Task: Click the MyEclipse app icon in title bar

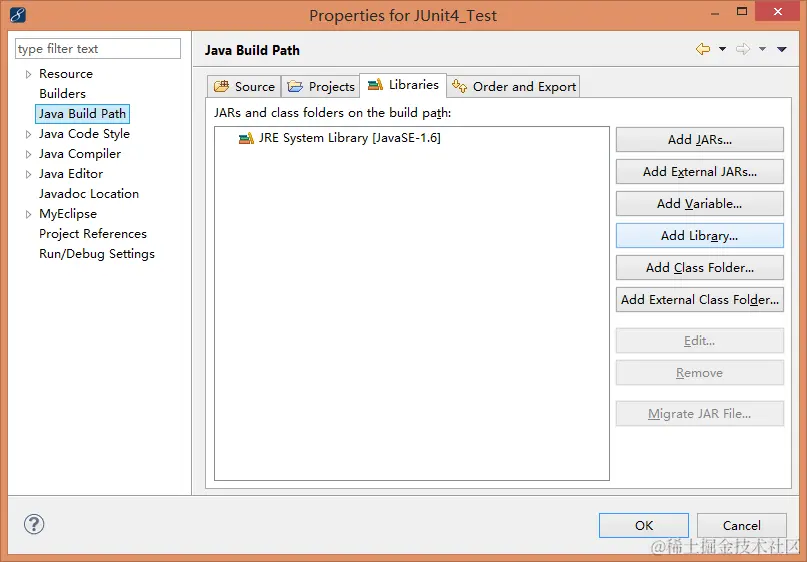Action: (x=17, y=15)
